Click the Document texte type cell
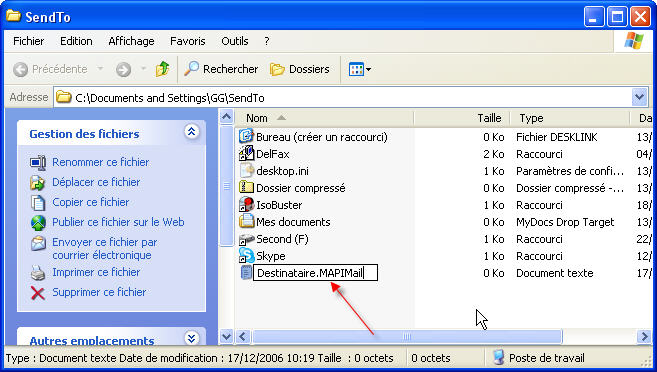The image size is (657, 372). (554, 273)
